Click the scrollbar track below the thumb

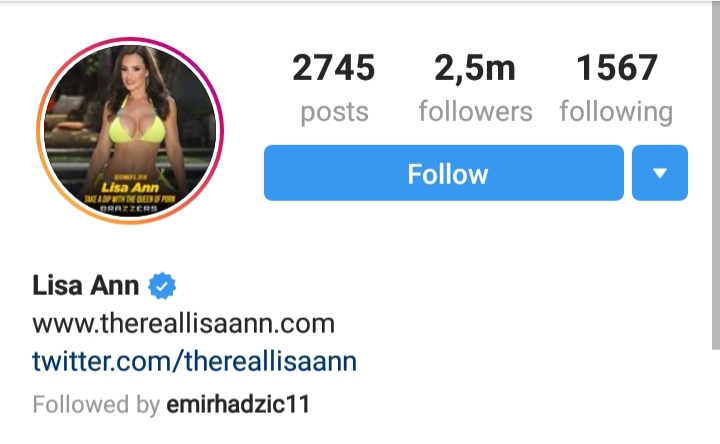(716, 397)
